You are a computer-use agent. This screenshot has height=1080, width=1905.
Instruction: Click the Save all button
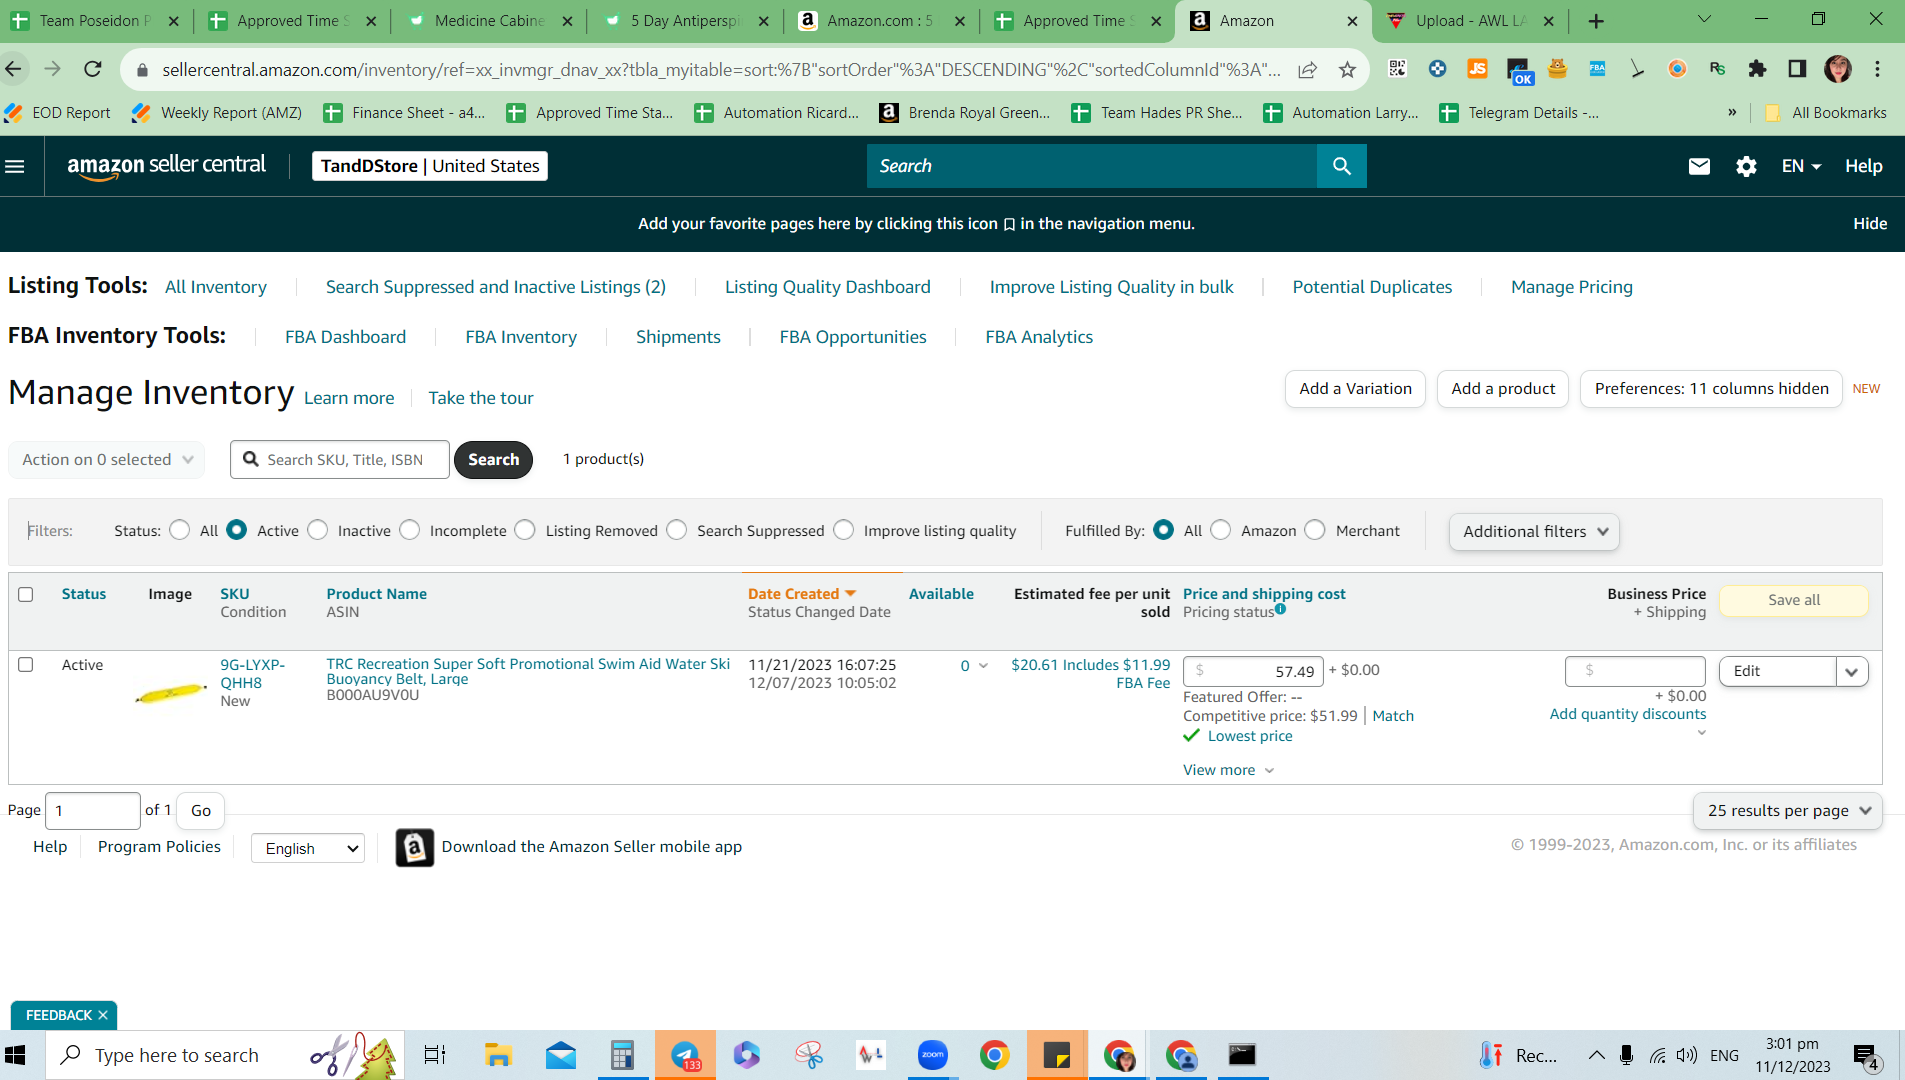click(1794, 600)
